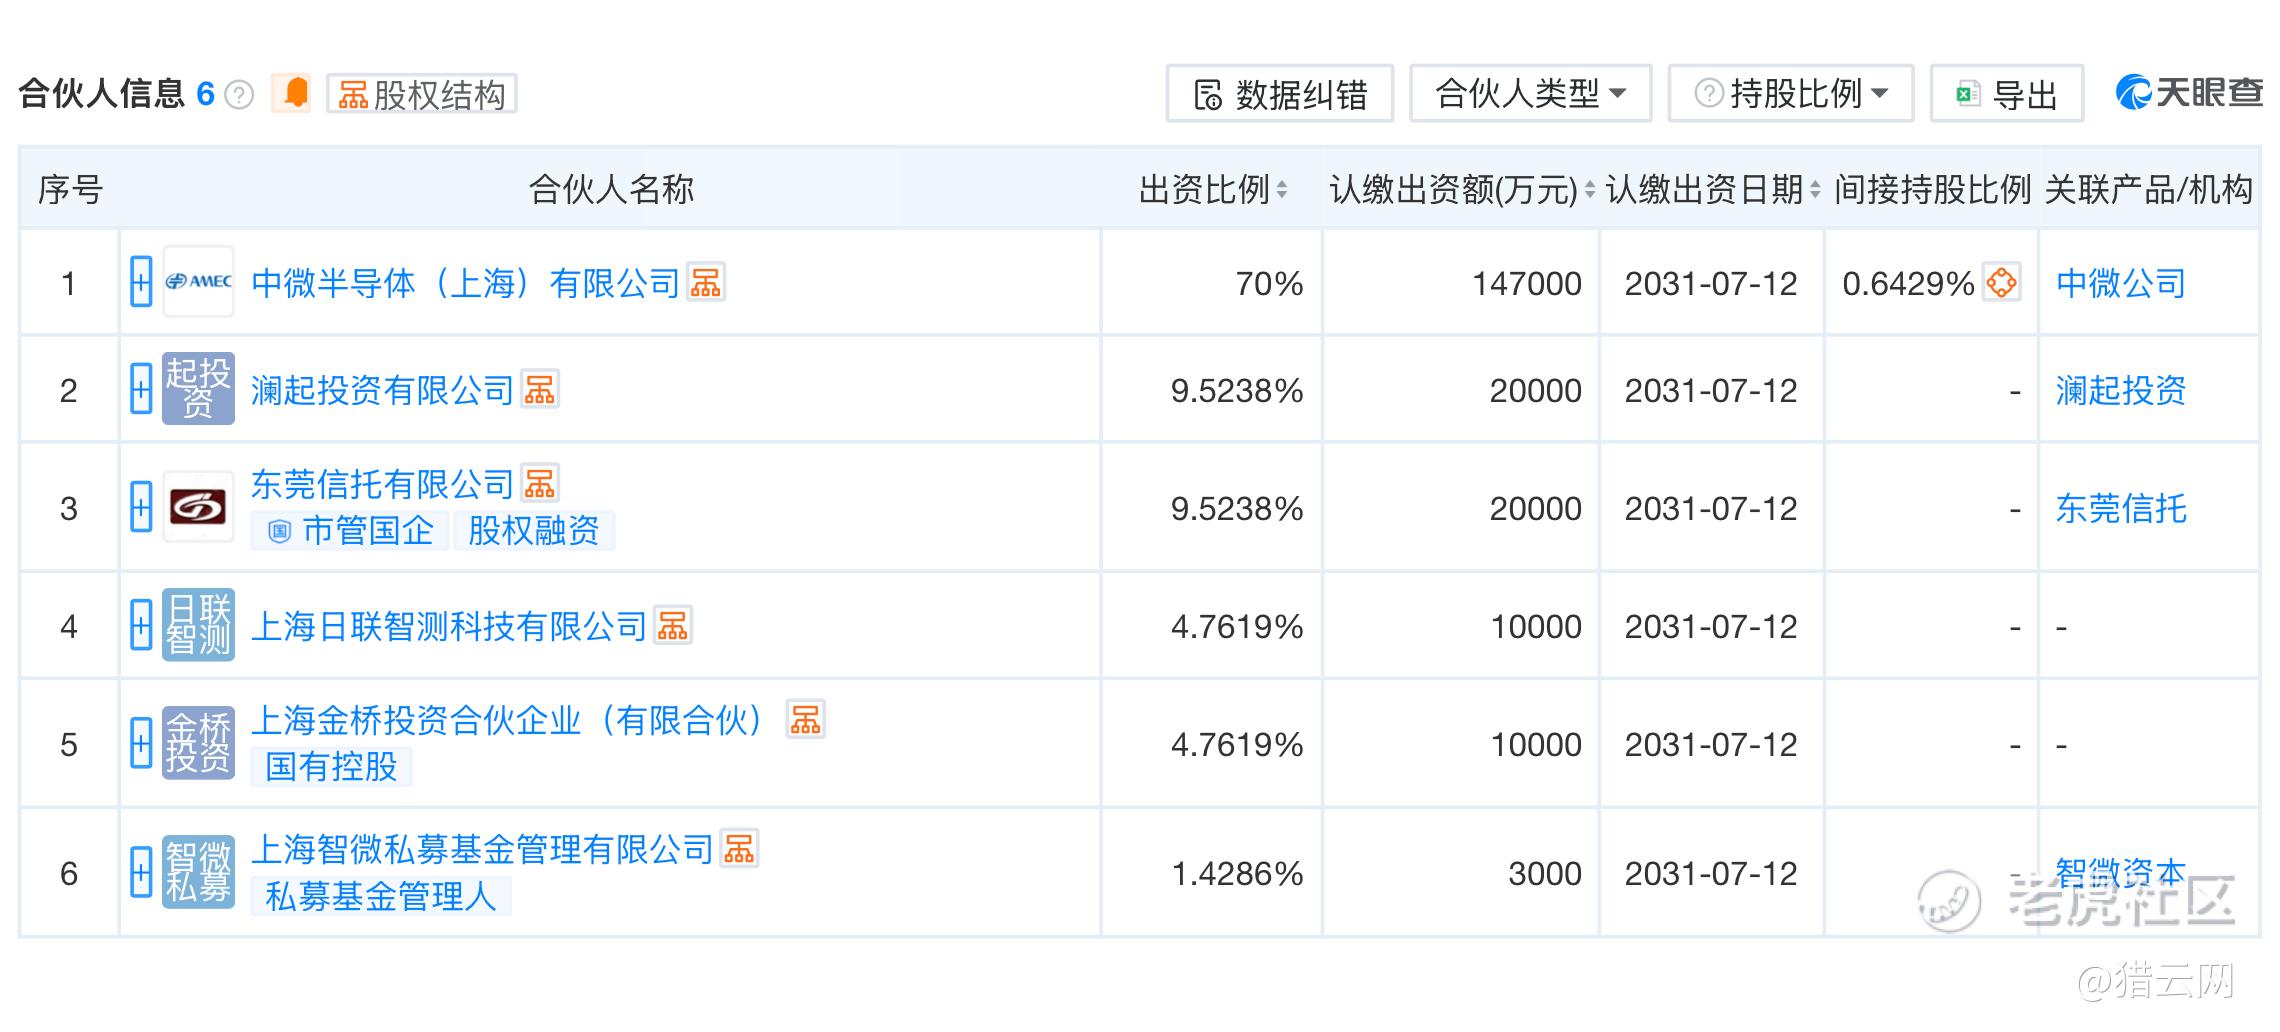Expand row for 中微半导体（上海）有限公司

pyautogui.click(x=141, y=282)
